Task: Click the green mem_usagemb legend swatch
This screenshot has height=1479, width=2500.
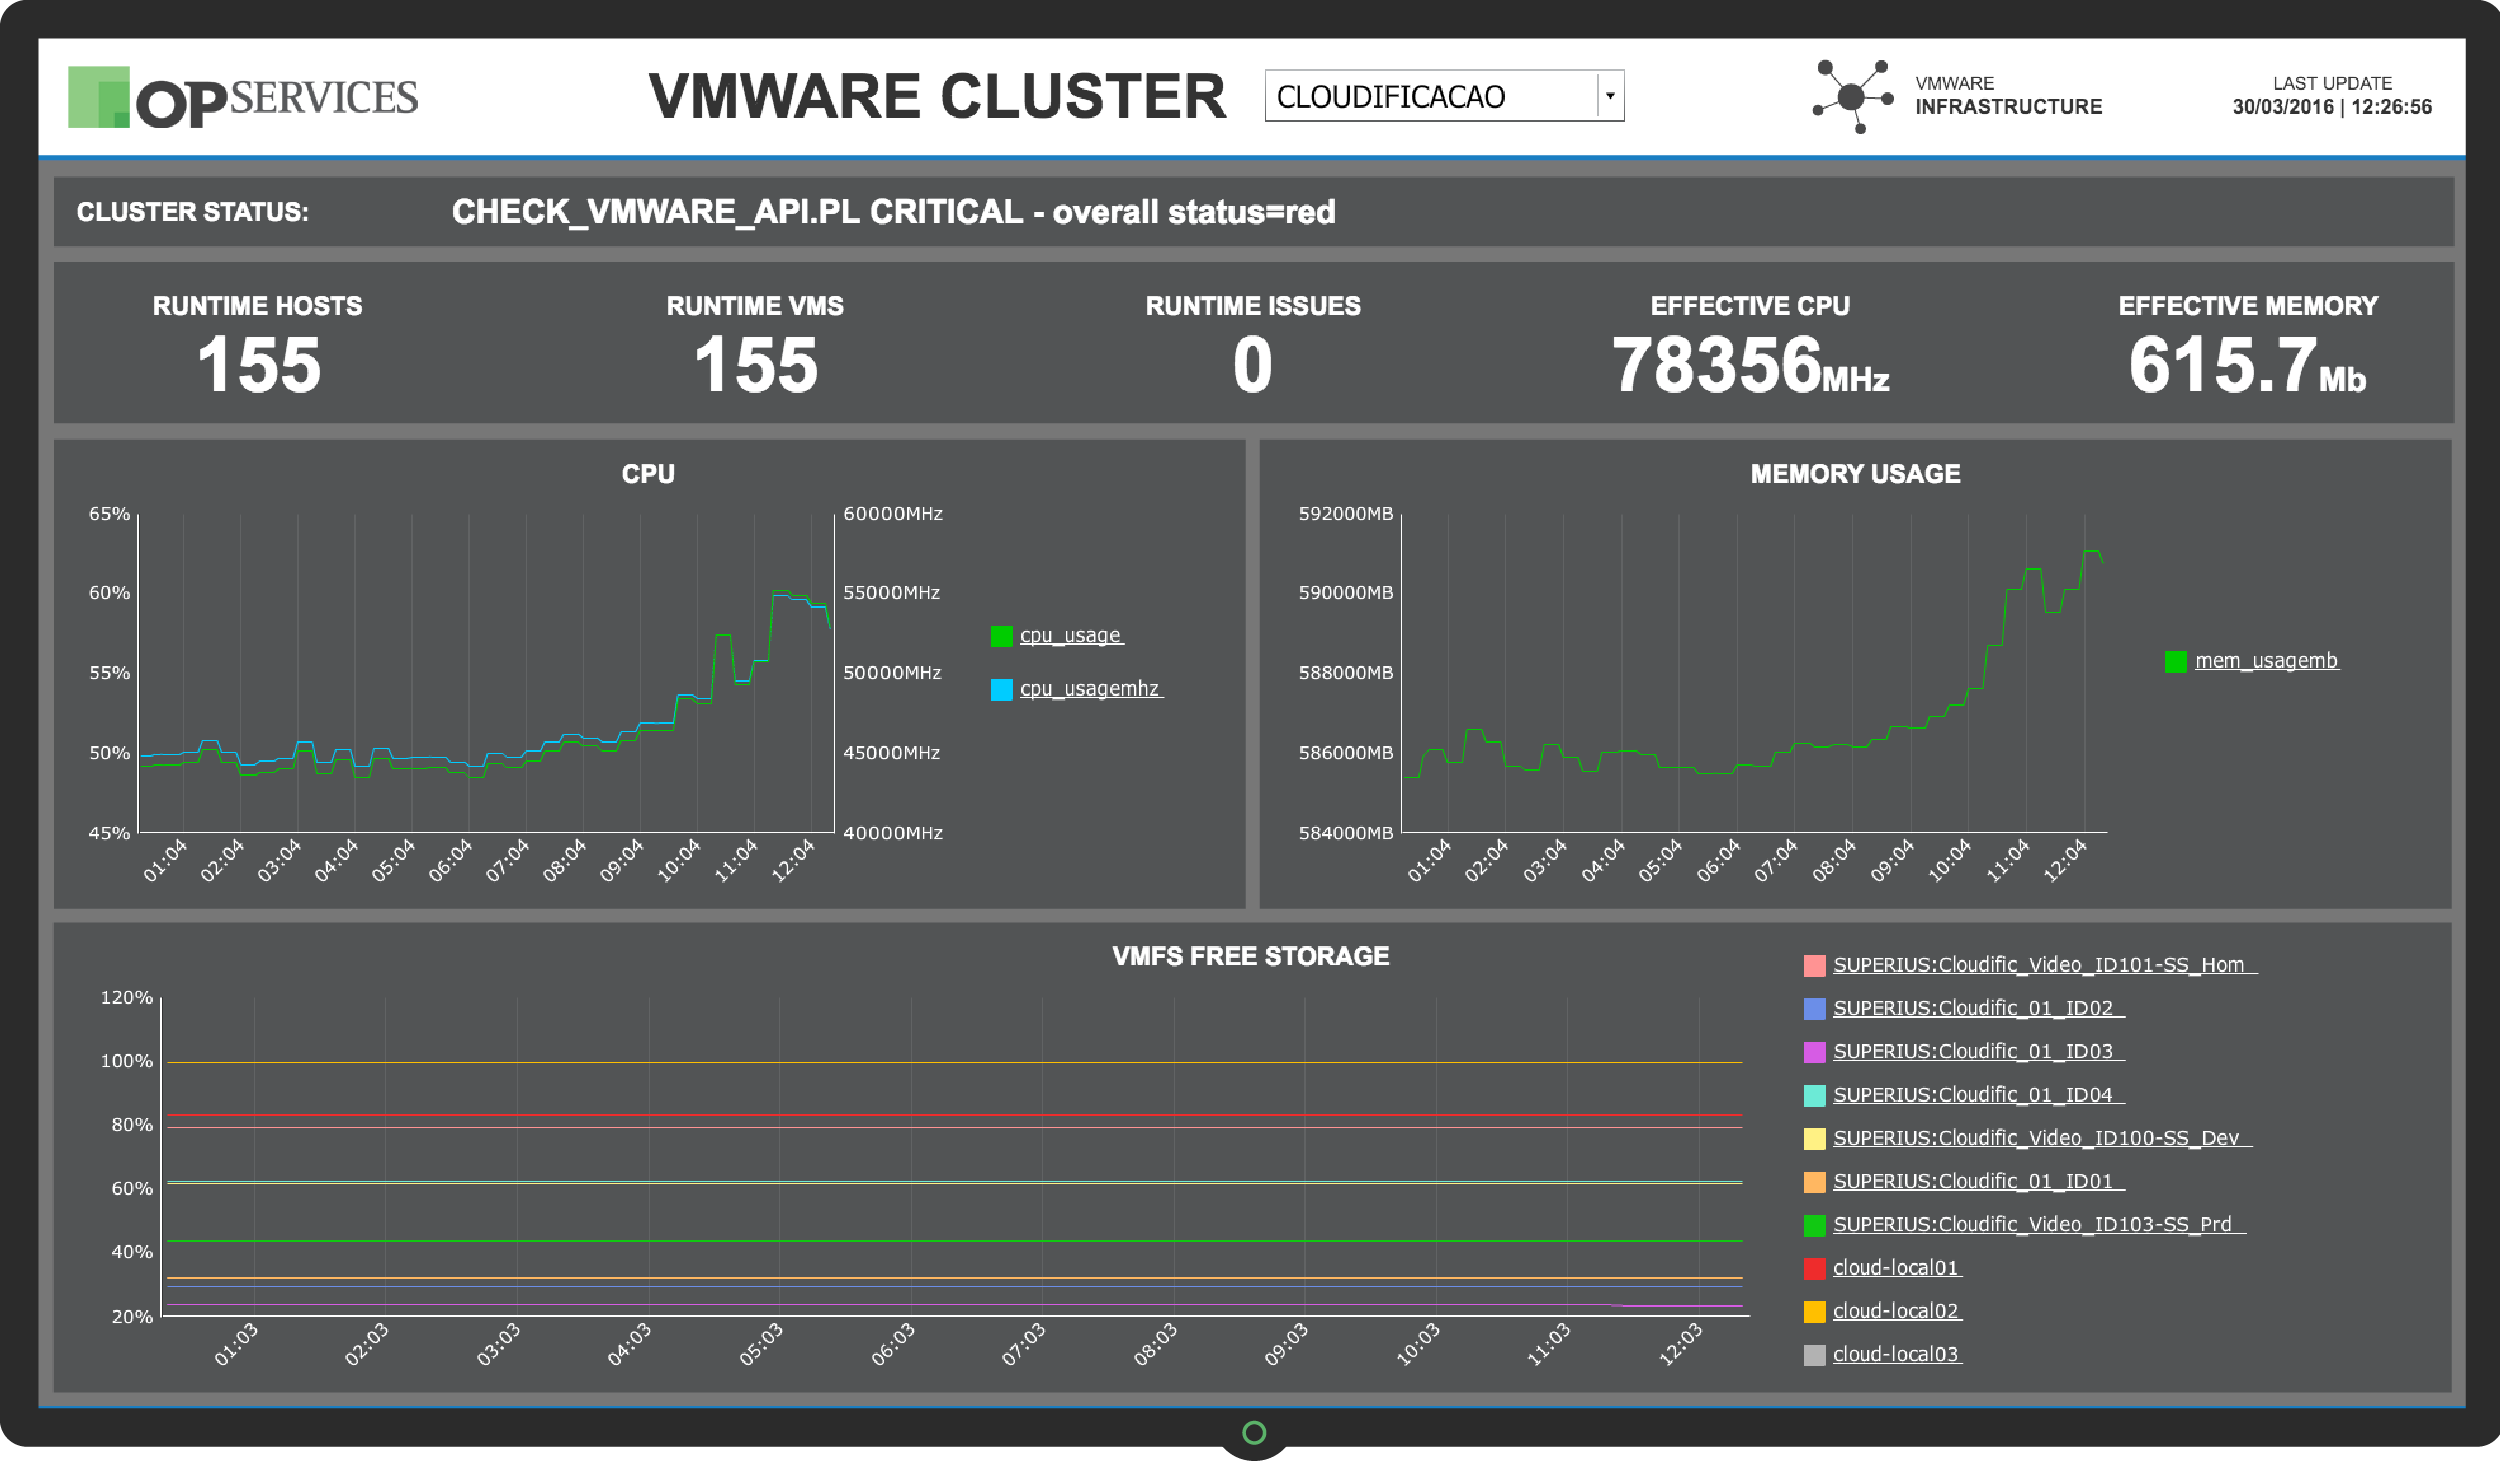Action: (2175, 662)
